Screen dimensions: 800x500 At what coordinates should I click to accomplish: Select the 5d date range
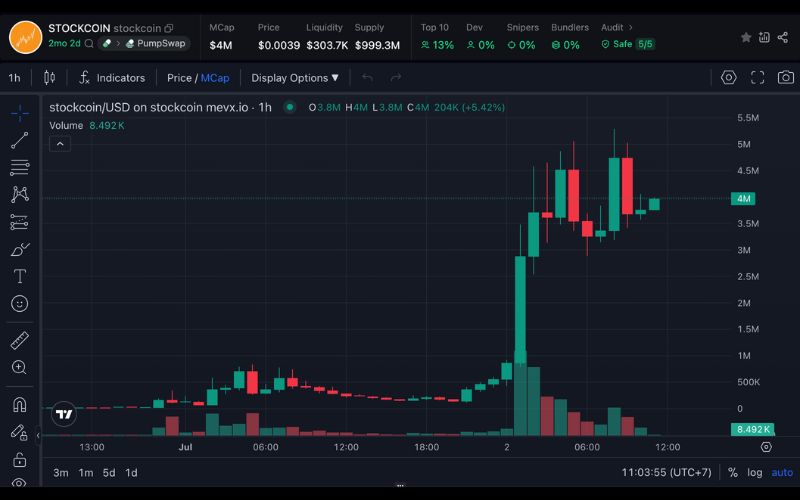click(x=109, y=472)
